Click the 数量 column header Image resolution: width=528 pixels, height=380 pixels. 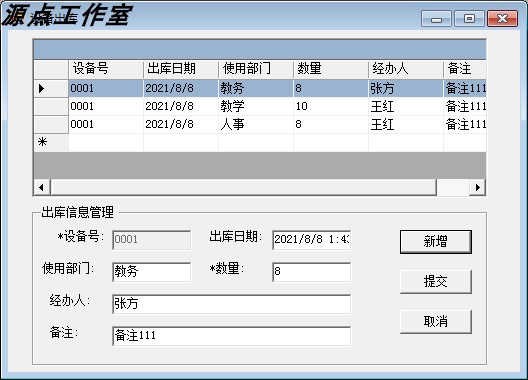pyautogui.click(x=331, y=69)
